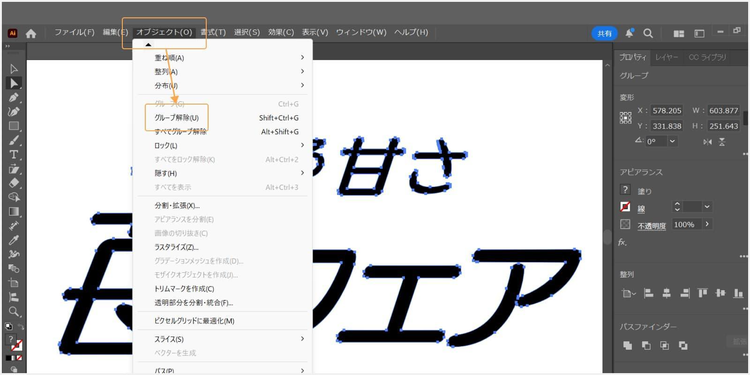750x375 pixels.
Task: Select the Zoom tool in toolbar
Action: tap(14, 311)
